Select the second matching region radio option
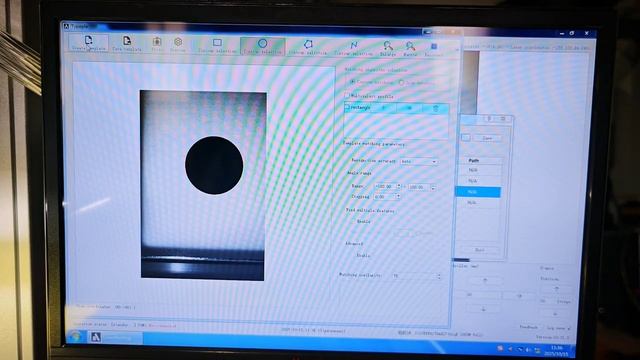The width and height of the screenshot is (640, 360). 402,82
